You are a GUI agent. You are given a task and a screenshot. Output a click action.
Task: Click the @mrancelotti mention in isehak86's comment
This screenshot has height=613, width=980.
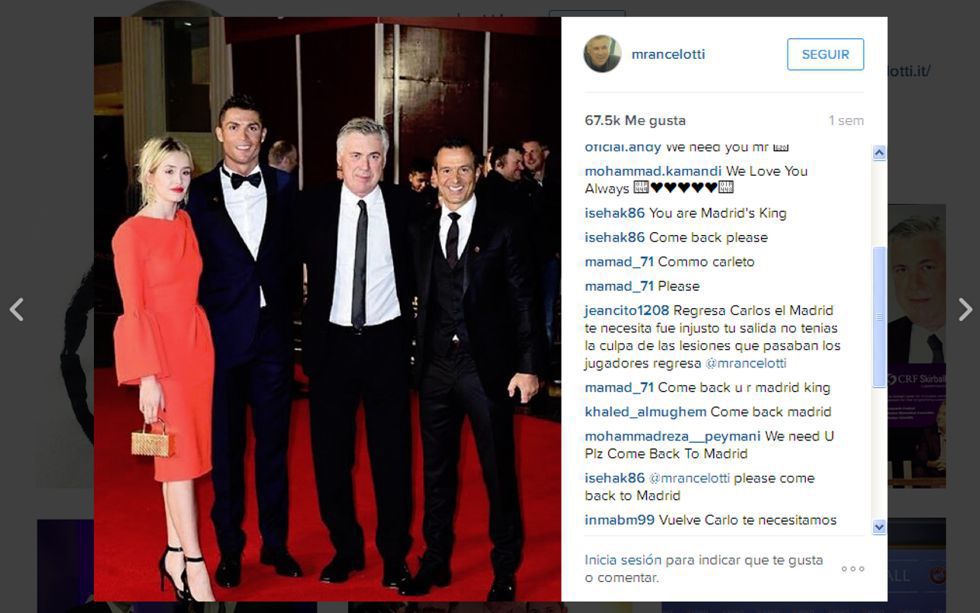point(689,478)
